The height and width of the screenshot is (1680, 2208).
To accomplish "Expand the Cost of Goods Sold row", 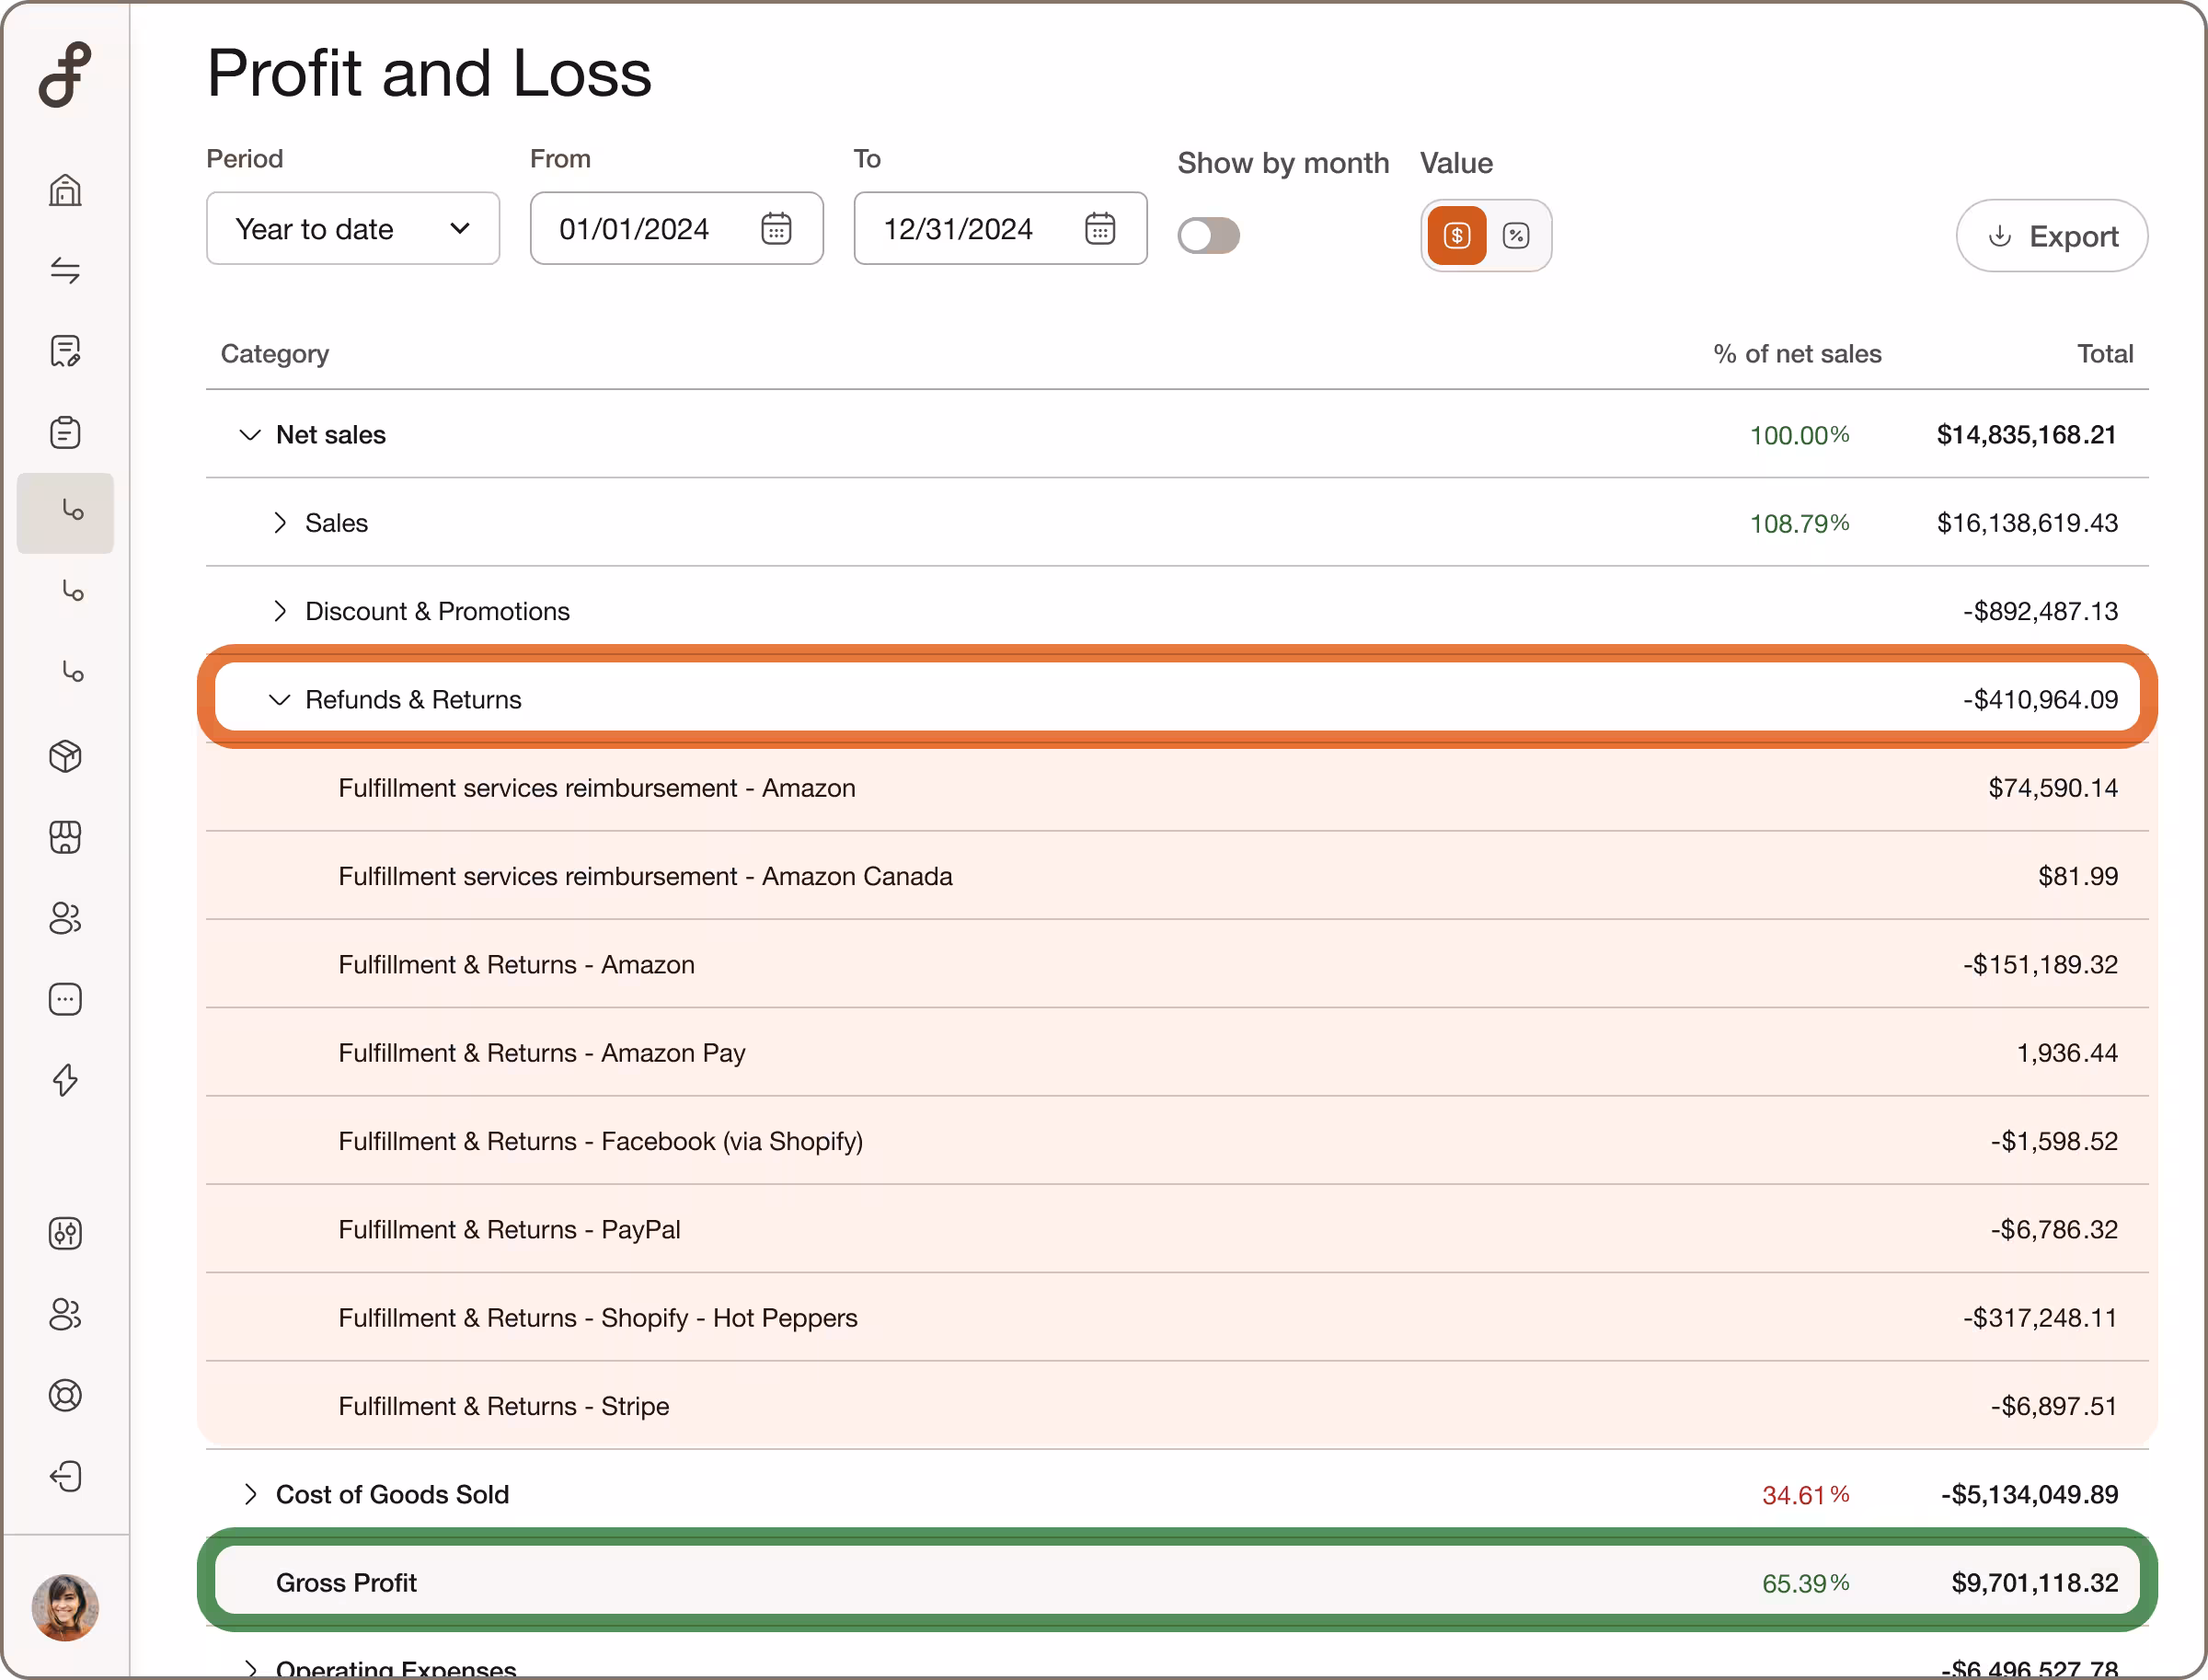I will [x=250, y=1494].
